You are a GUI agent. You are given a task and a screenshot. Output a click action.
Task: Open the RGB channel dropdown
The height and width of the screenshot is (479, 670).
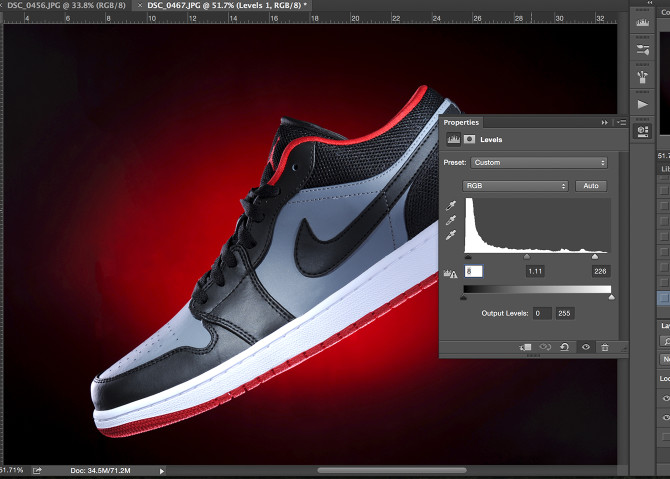pos(515,186)
